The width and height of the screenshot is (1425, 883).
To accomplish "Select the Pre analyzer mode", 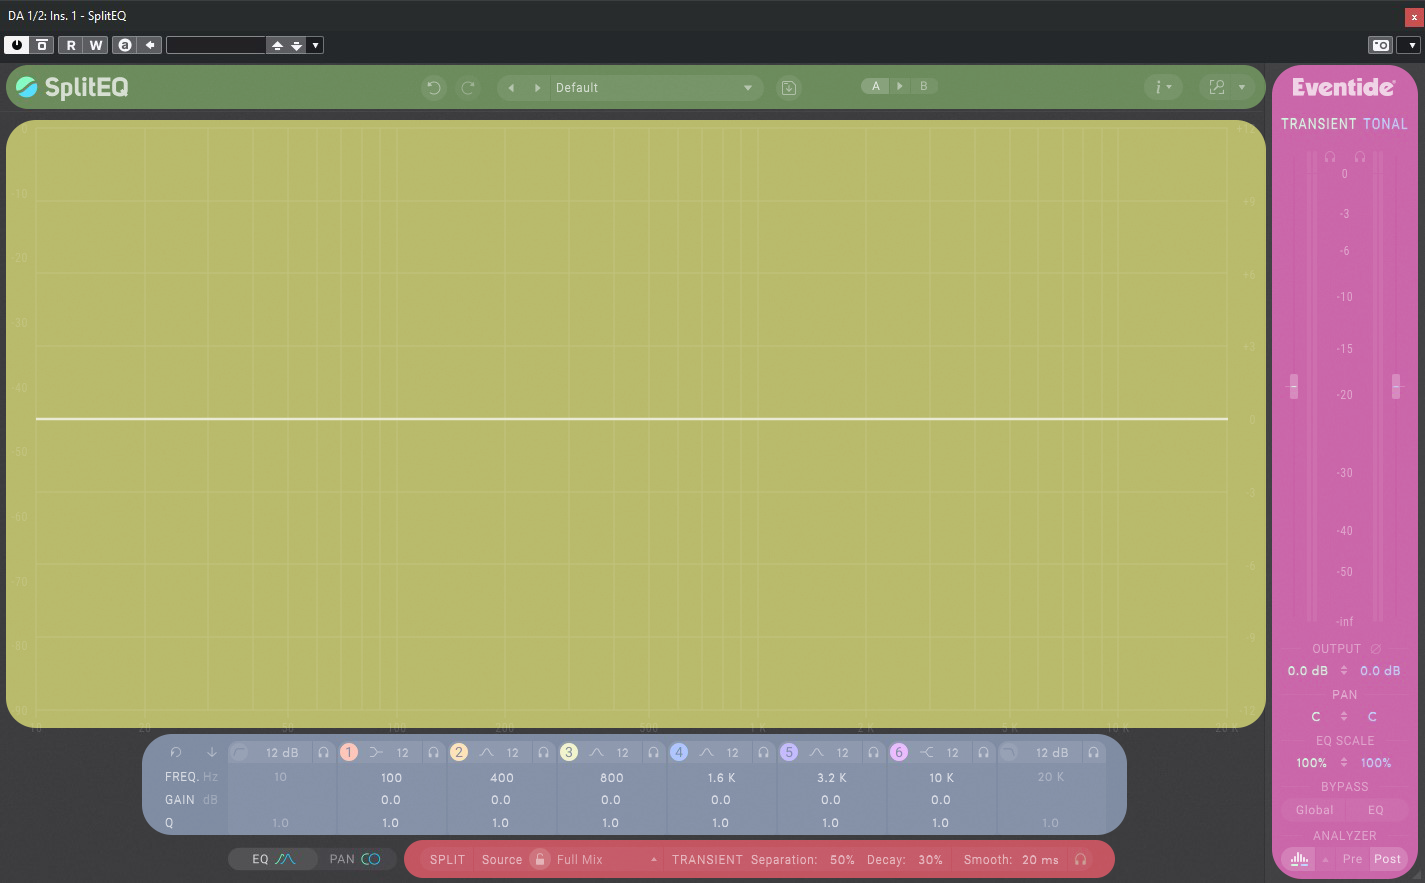I will (x=1352, y=859).
